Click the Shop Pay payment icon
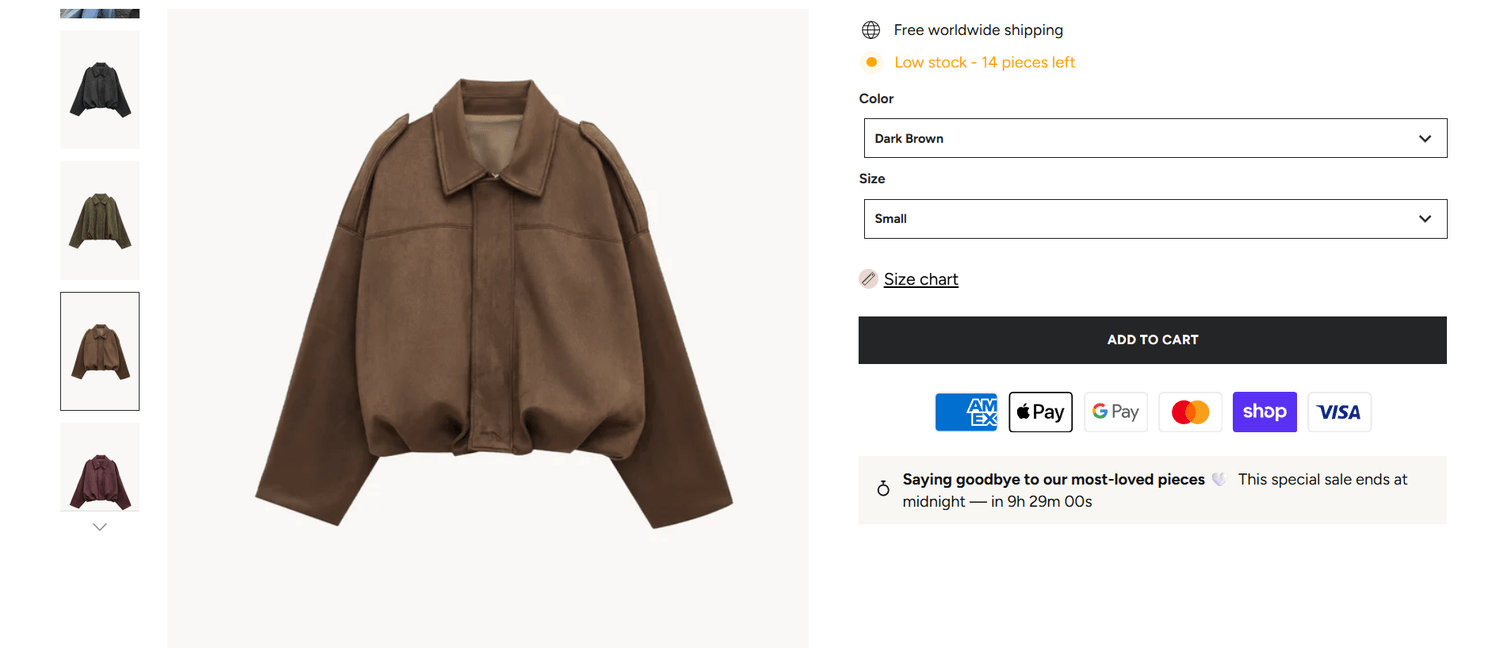The width and height of the screenshot is (1500, 648). (x=1264, y=412)
